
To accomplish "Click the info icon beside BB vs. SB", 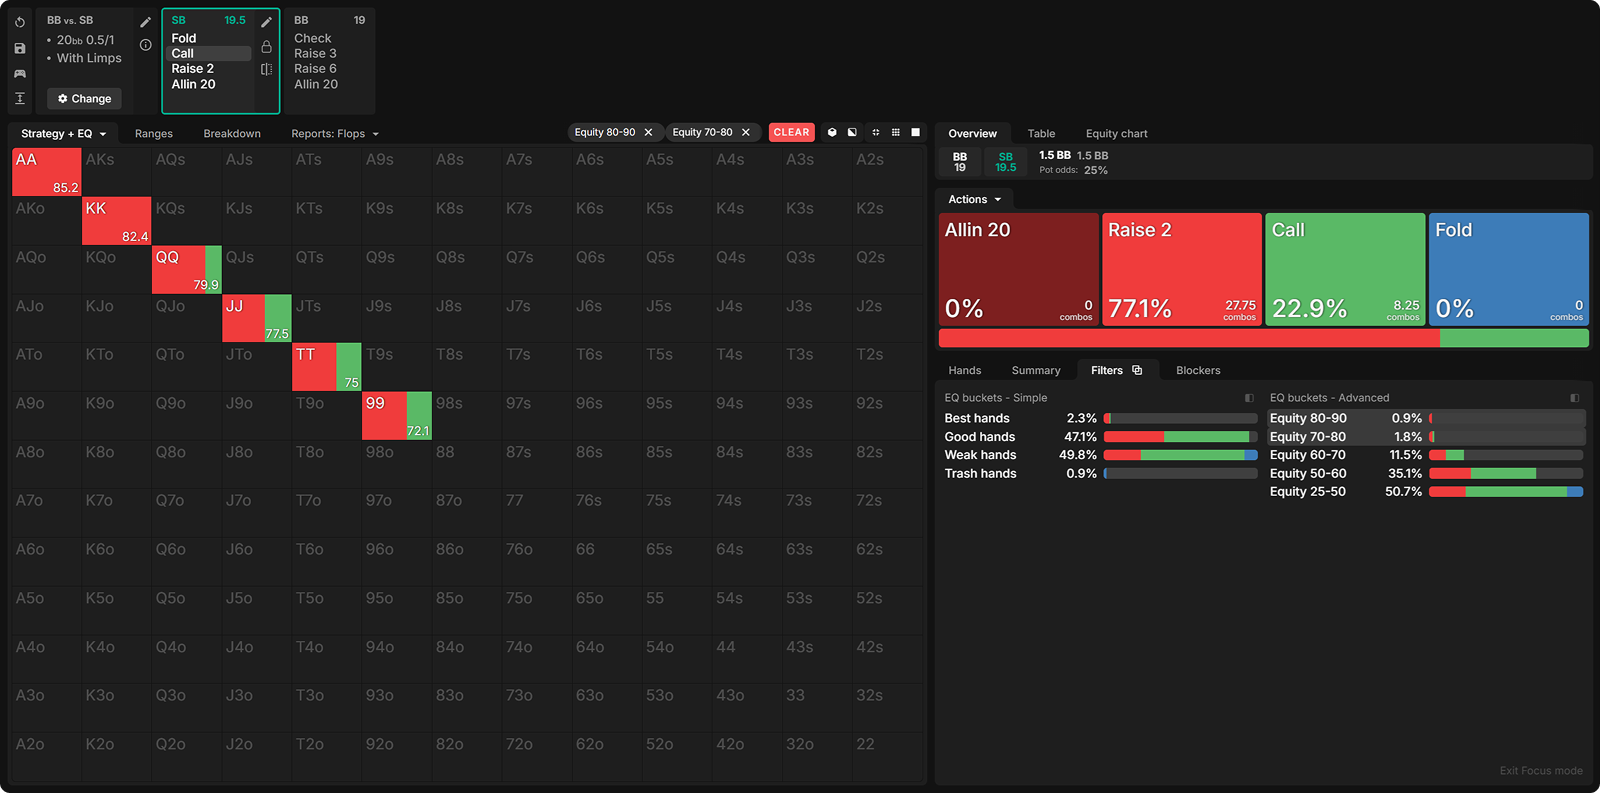I will point(146,45).
